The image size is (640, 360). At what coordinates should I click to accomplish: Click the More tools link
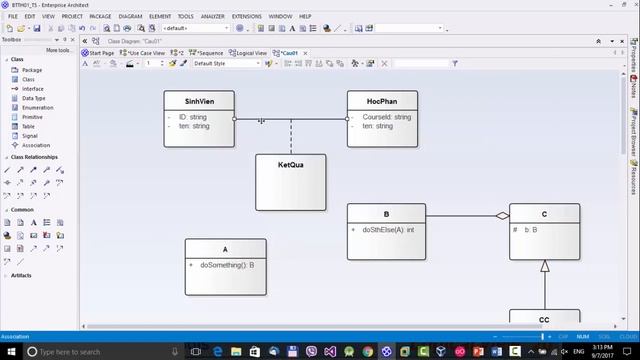coord(58,50)
